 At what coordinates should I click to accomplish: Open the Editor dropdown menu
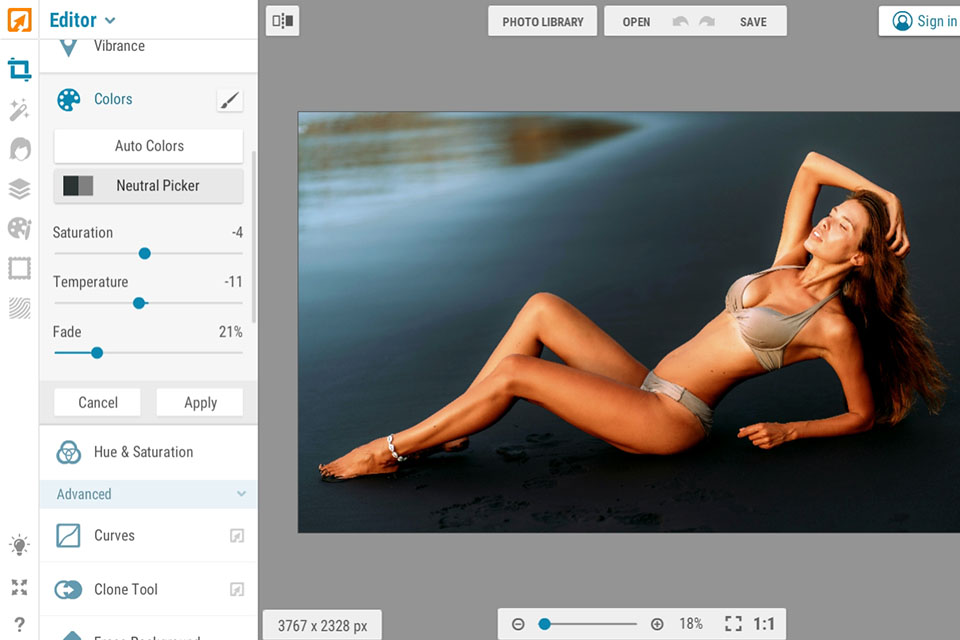[x=83, y=20]
